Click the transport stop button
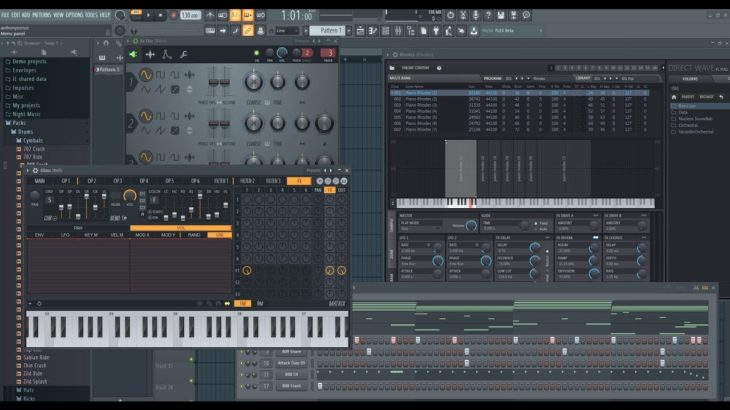This screenshot has width=730, height=410. pyautogui.click(x=160, y=15)
